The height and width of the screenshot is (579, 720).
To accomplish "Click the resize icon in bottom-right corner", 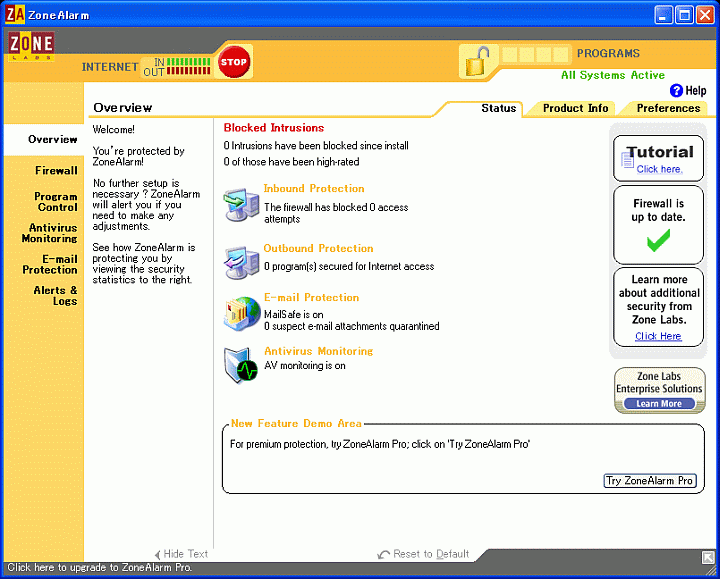I will click(x=708, y=557).
